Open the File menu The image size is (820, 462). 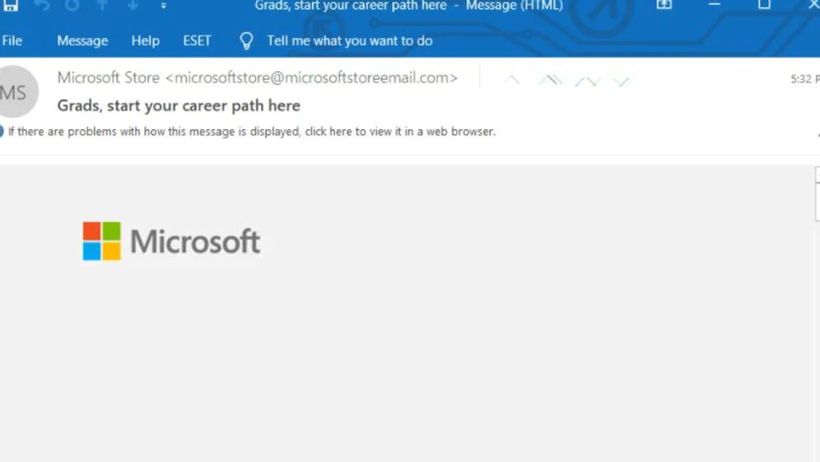(x=12, y=41)
